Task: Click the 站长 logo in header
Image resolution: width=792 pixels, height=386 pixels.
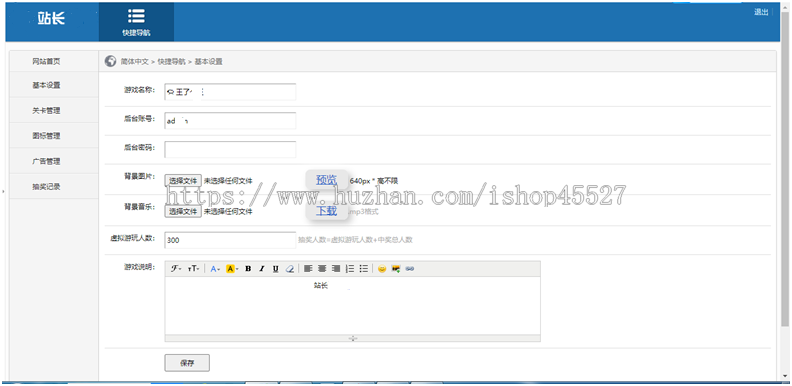Action: click(x=51, y=19)
